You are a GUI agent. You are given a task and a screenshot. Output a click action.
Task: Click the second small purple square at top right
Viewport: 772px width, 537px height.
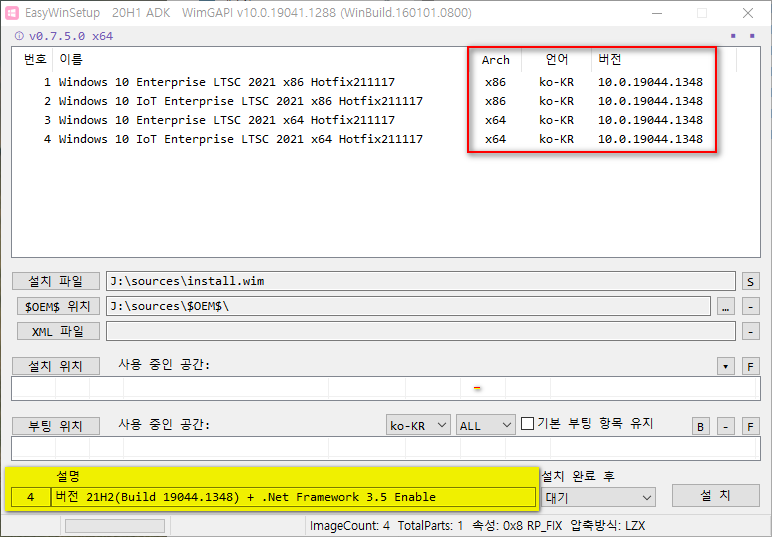click(752, 35)
